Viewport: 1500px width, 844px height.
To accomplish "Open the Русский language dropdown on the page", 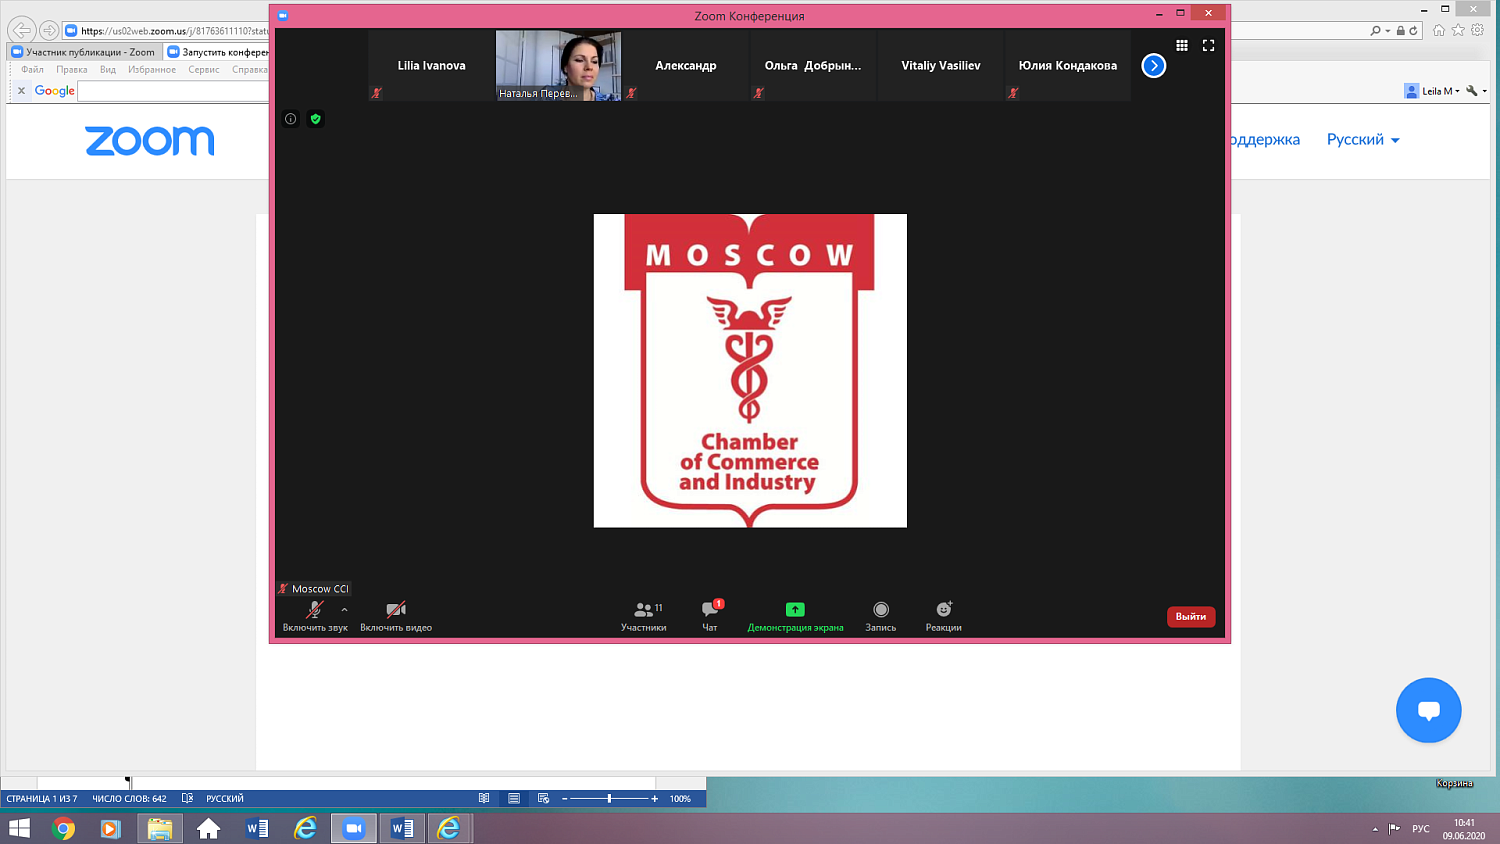I will coord(1363,140).
